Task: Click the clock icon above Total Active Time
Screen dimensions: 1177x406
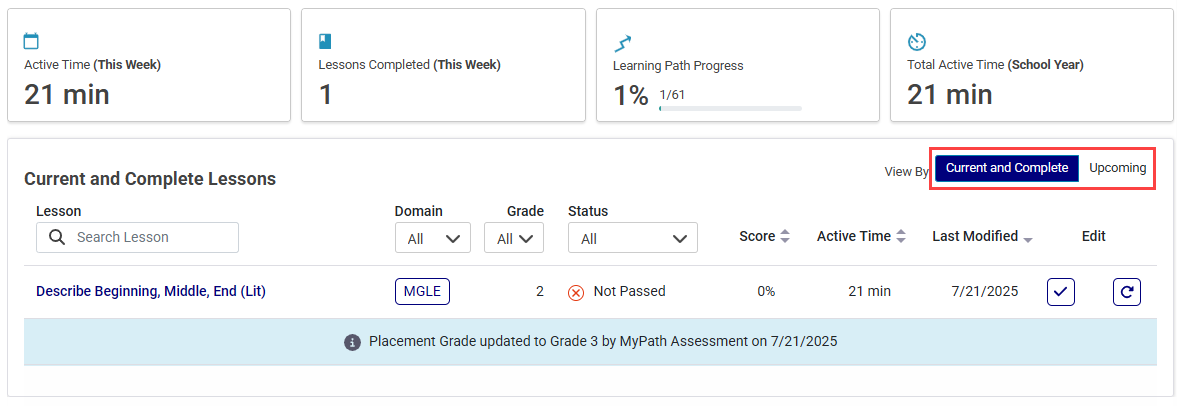Action: click(917, 41)
